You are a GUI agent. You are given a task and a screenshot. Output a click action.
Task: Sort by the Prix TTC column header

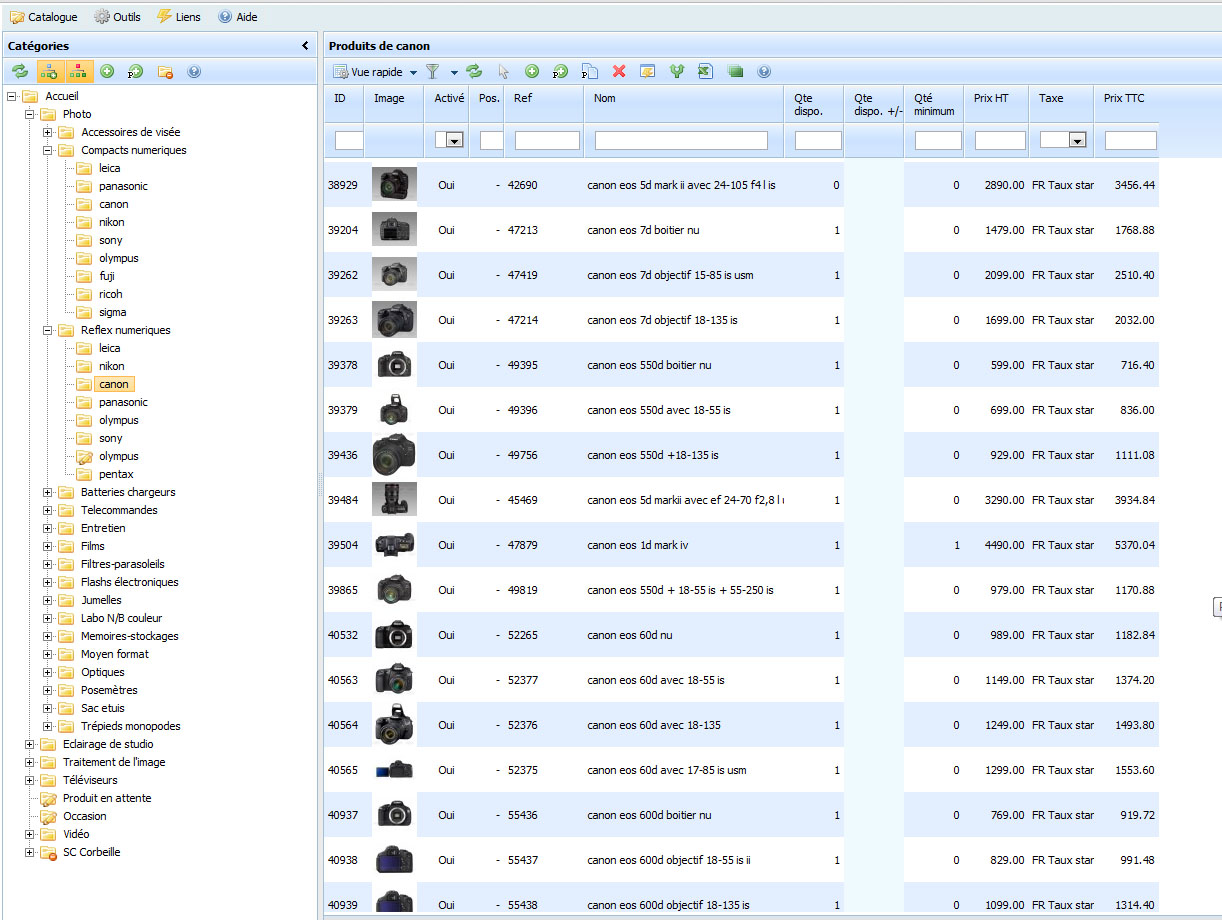(1127, 104)
